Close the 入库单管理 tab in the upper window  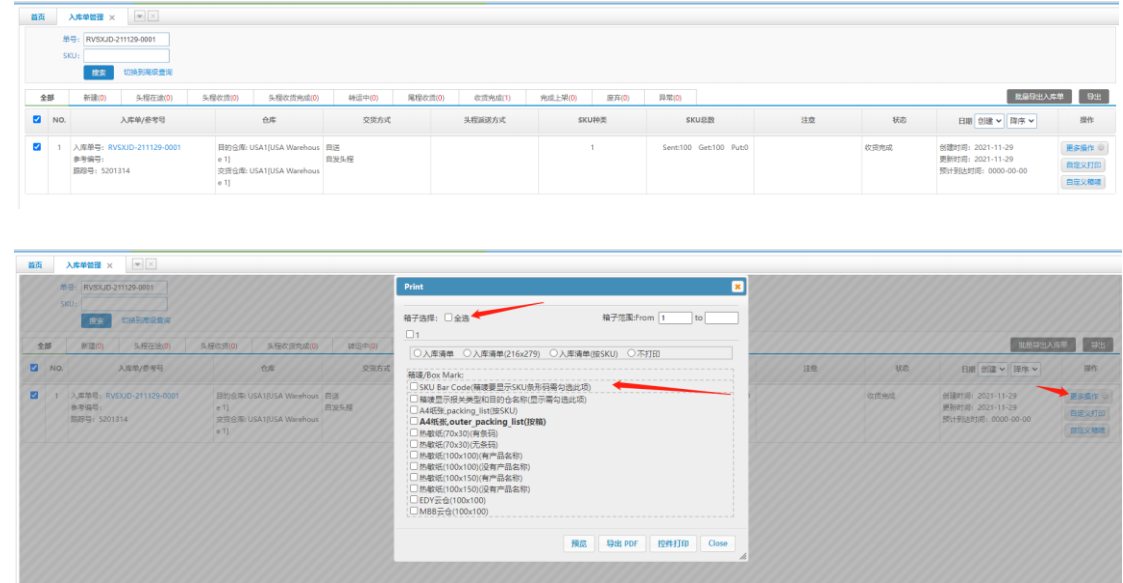(112, 17)
